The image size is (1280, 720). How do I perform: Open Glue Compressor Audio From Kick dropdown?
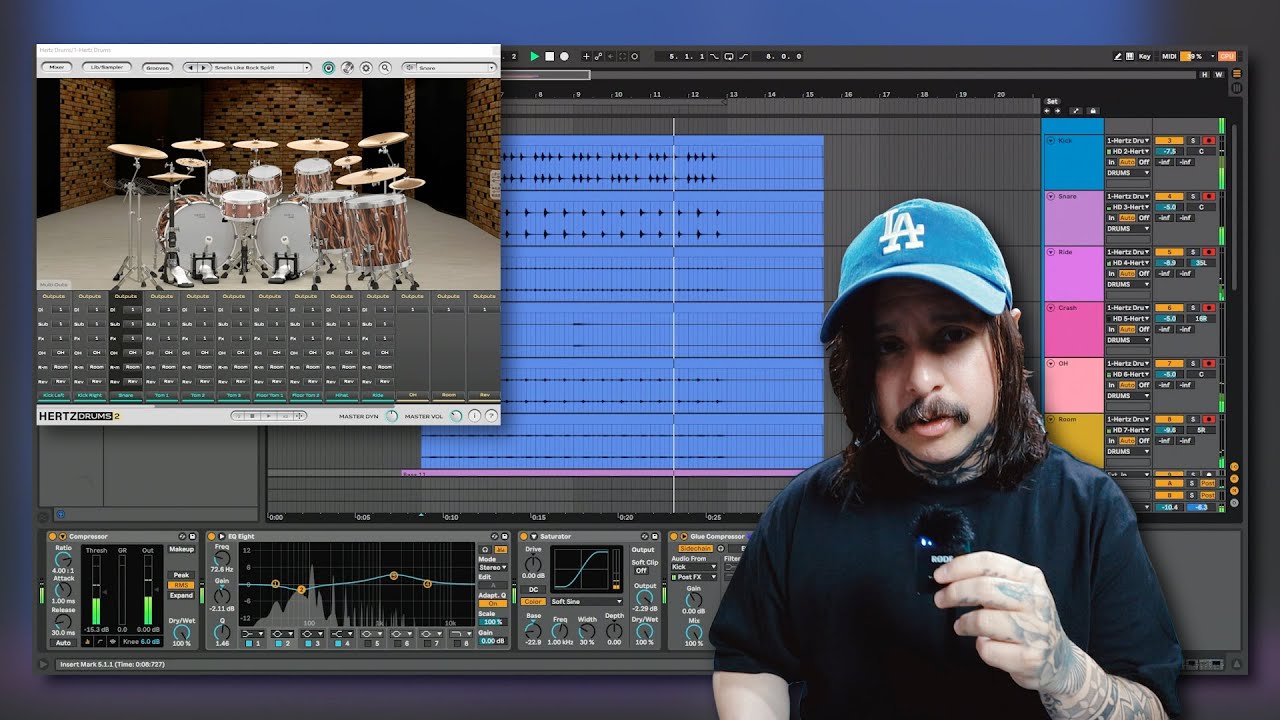coord(694,567)
